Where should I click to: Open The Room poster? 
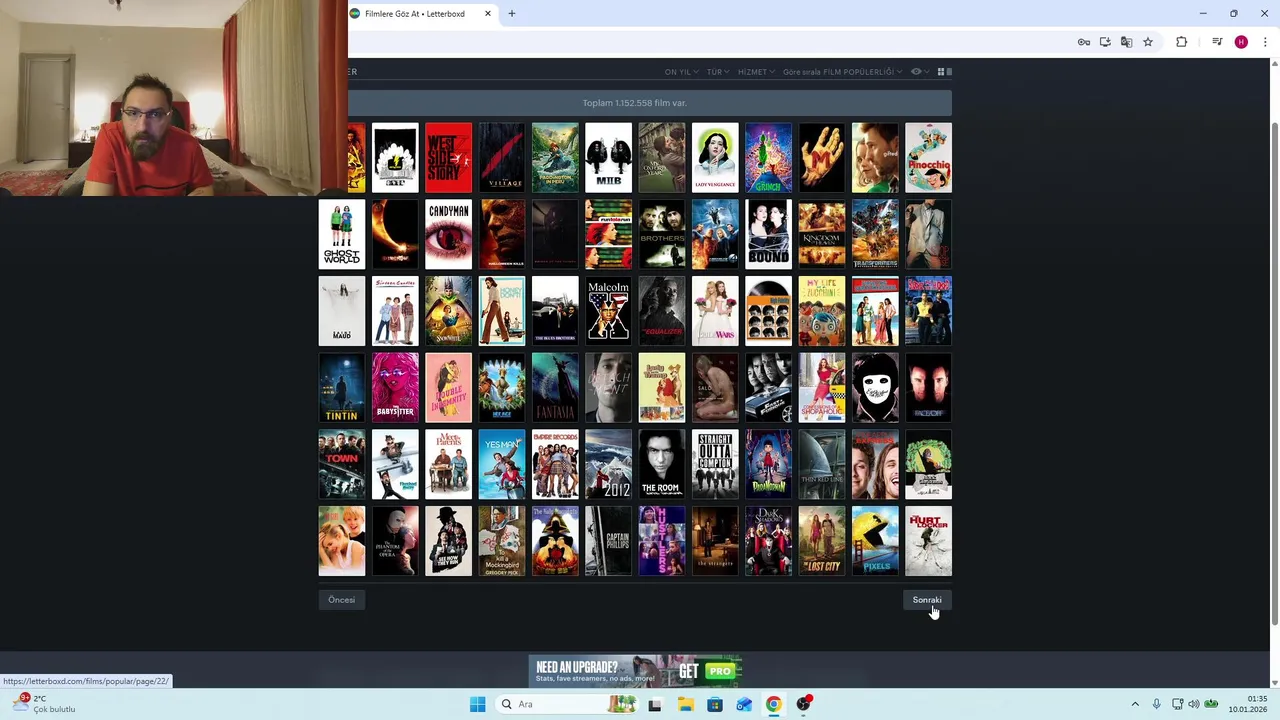tap(662, 464)
